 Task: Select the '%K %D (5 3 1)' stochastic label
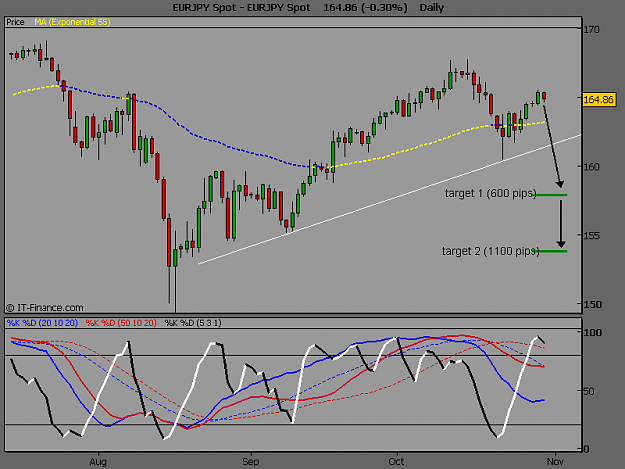(x=193, y=323)
